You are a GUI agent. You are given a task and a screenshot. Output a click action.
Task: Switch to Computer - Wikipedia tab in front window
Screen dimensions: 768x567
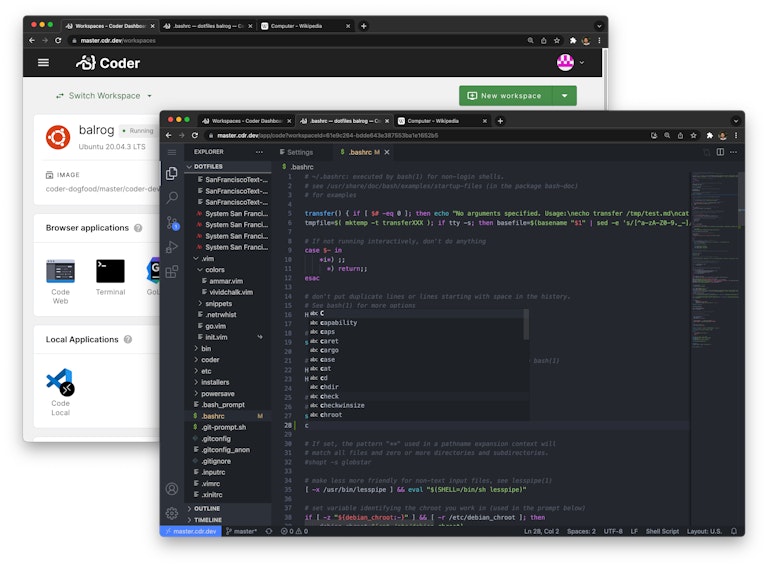tap(442, 121)
